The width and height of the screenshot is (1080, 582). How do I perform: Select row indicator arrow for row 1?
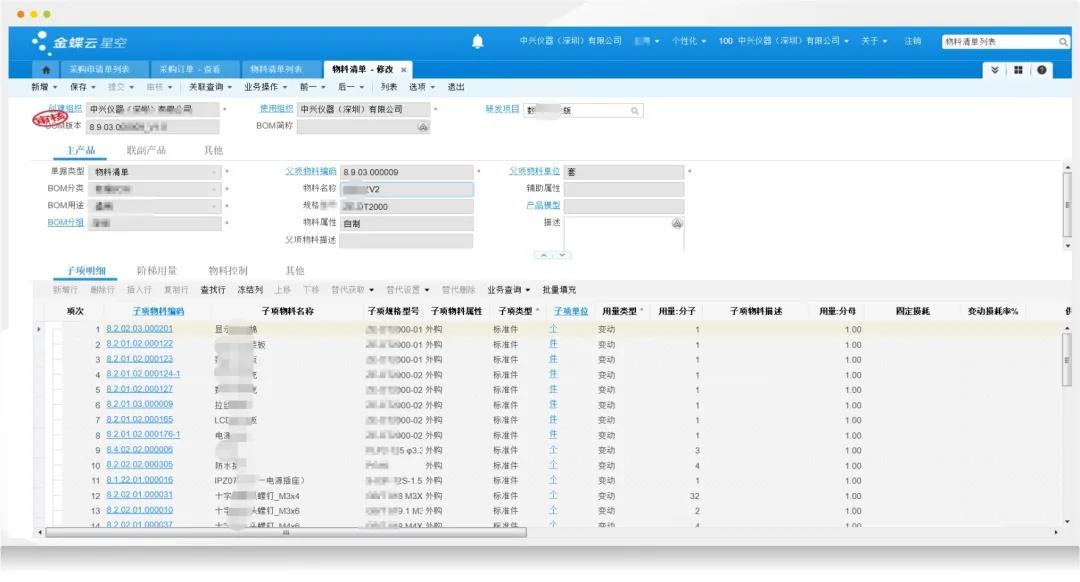point(39,329)
